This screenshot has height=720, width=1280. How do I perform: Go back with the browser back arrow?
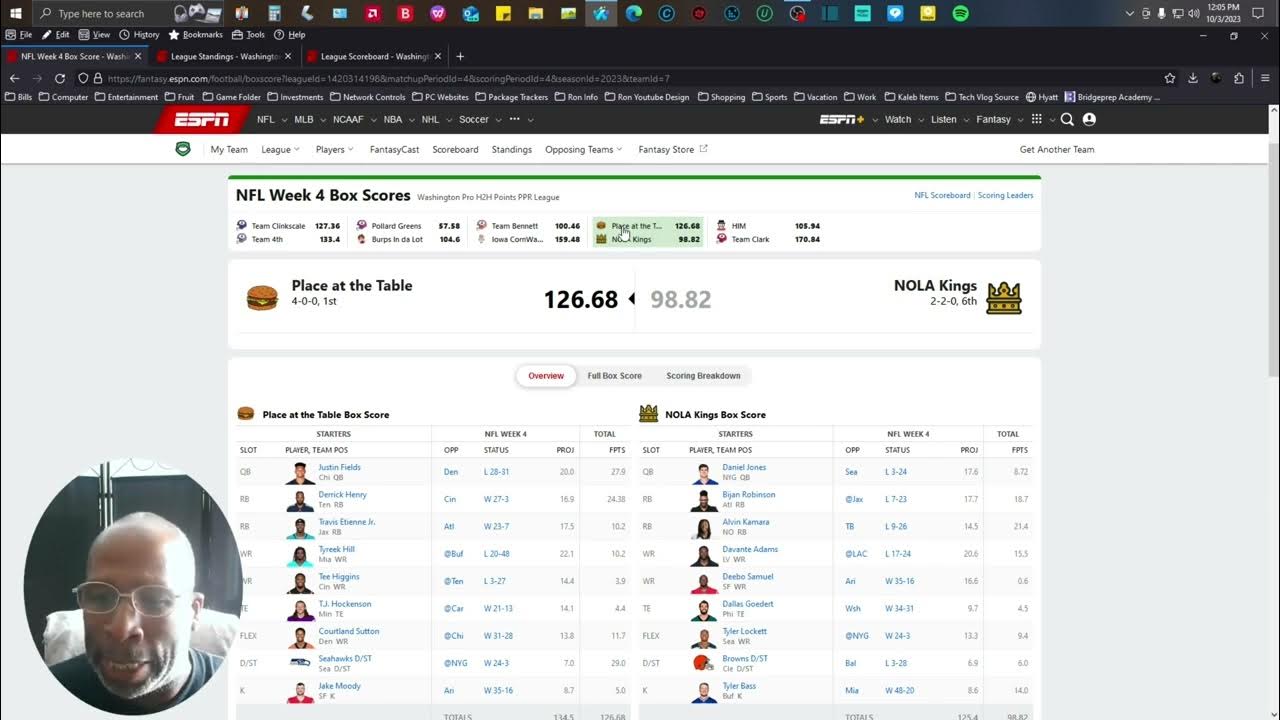pos(14,78)
